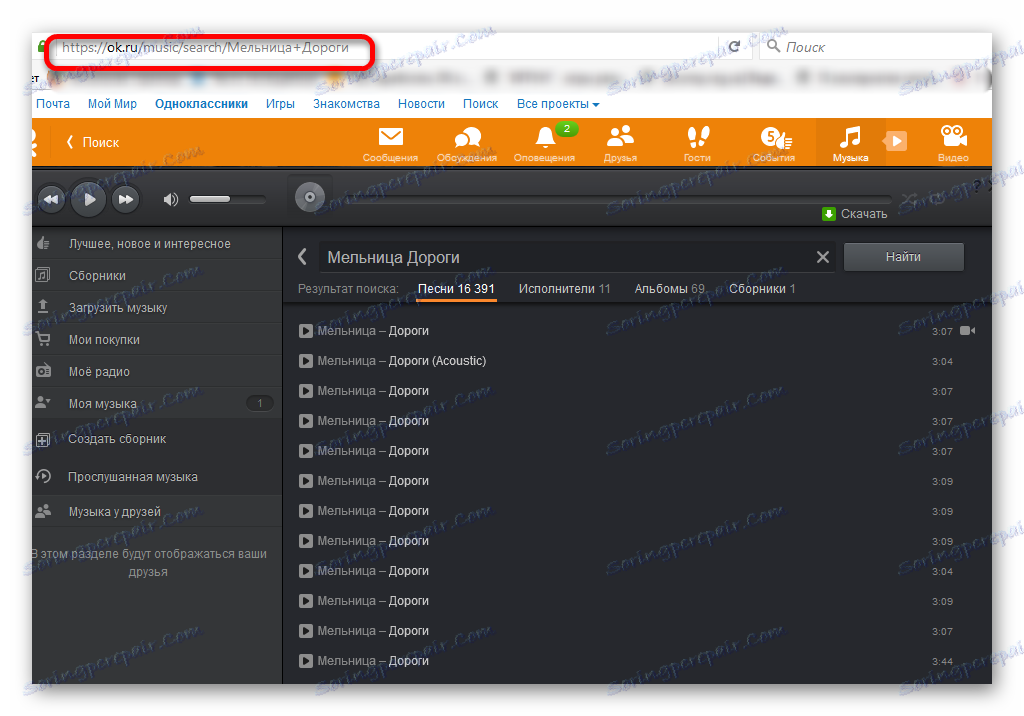
Task: Click the green Скачать download icon
Action: (829, 214)
